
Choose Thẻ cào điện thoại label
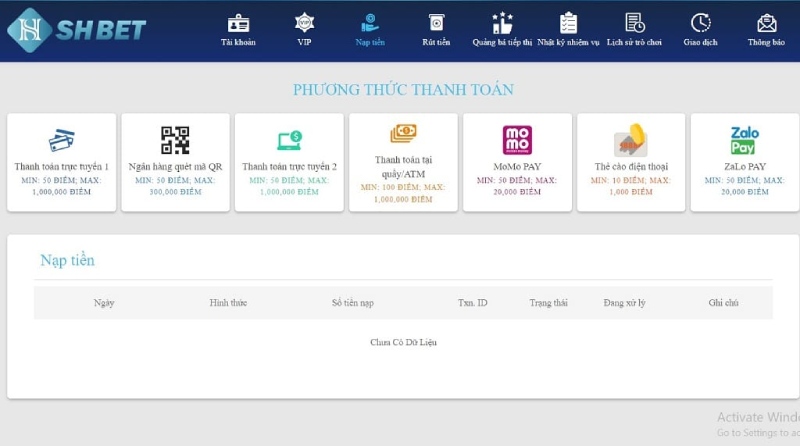(x=631, y=167)
